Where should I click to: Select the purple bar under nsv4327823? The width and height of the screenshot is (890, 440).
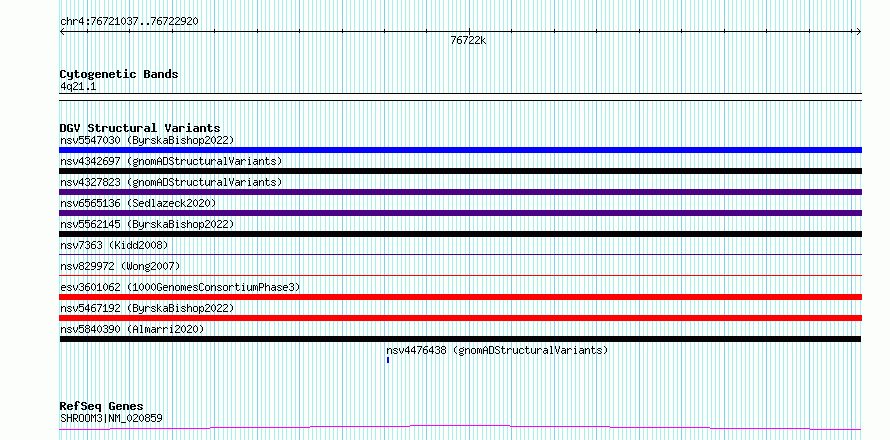point(460,192)
